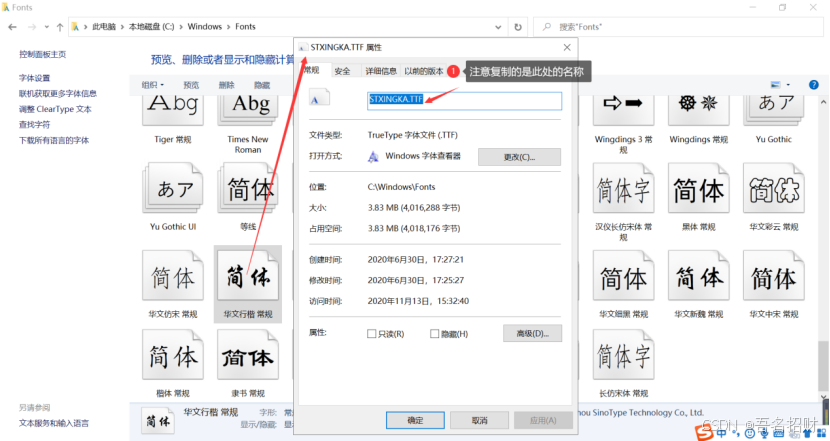
Task: Open the 查找字符 link
Action: (34, 124)
